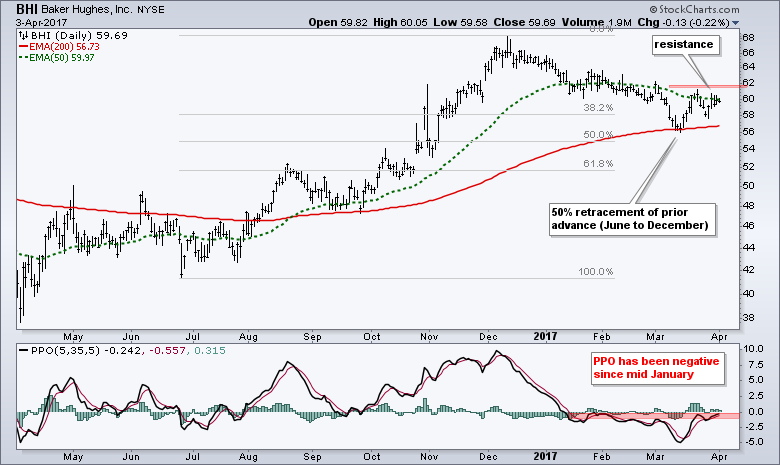Click the 50.0% Fibonacci level label
Screen dimensions: 780x465
point(598,135)
